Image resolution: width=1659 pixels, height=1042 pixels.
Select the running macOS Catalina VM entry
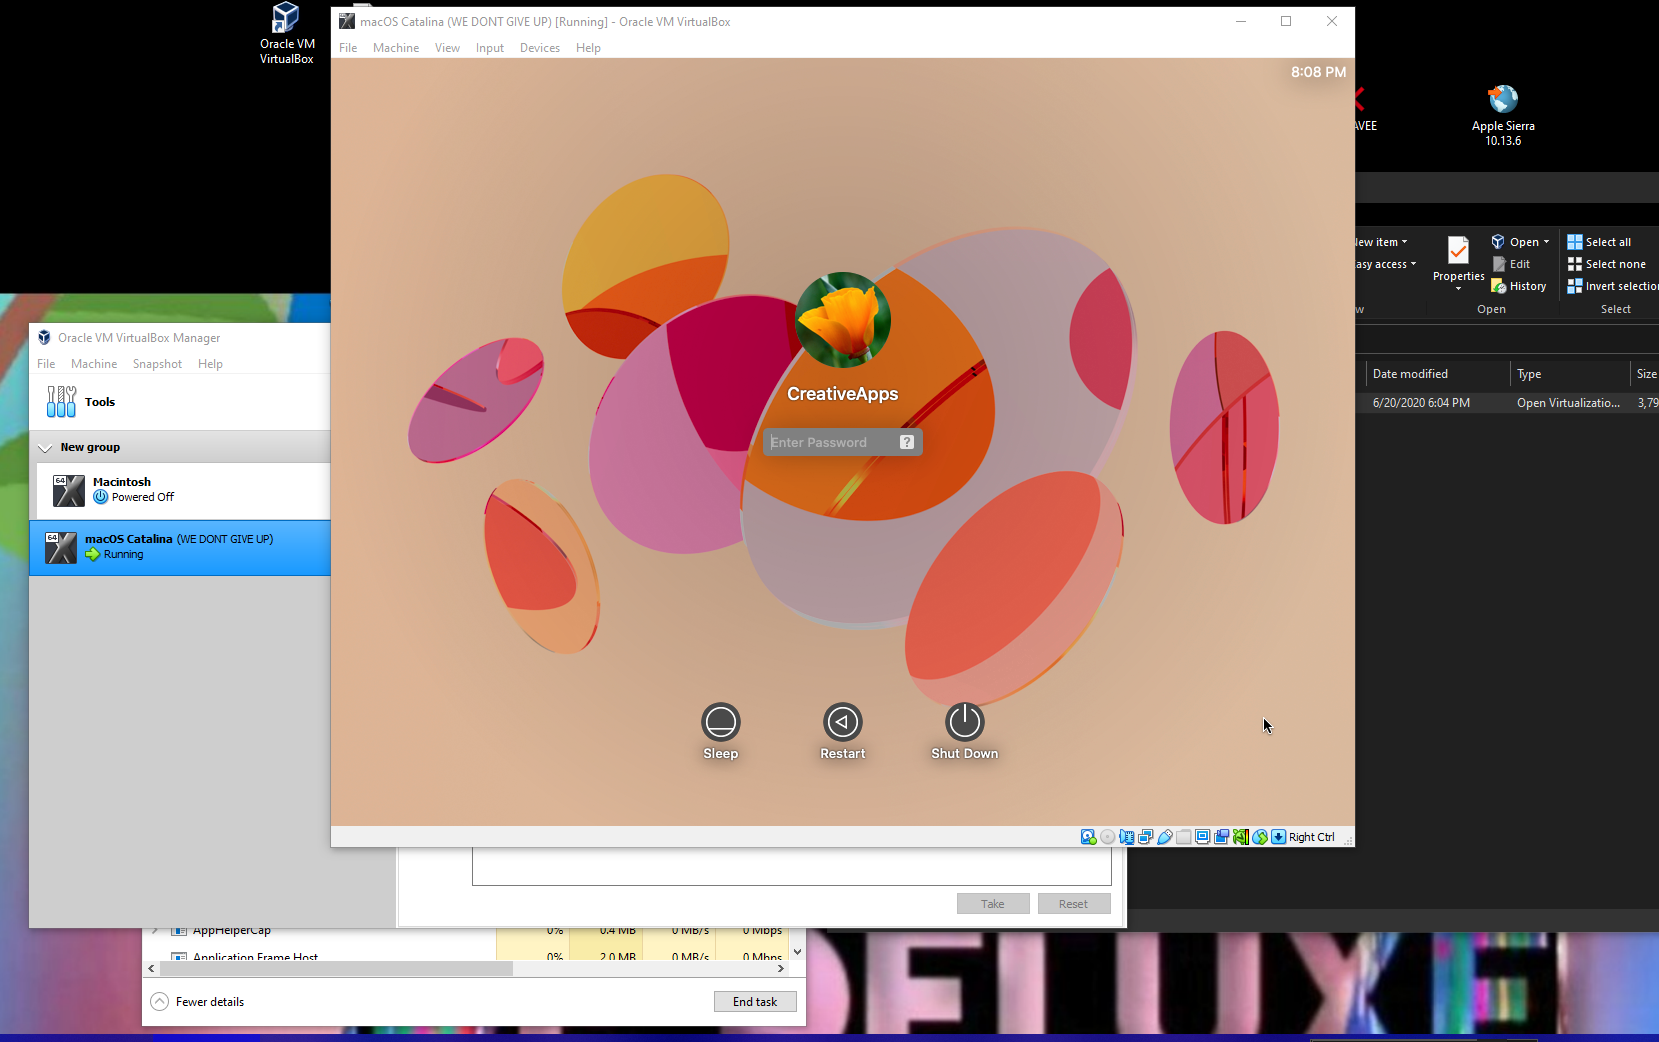(x=180, y=547)
